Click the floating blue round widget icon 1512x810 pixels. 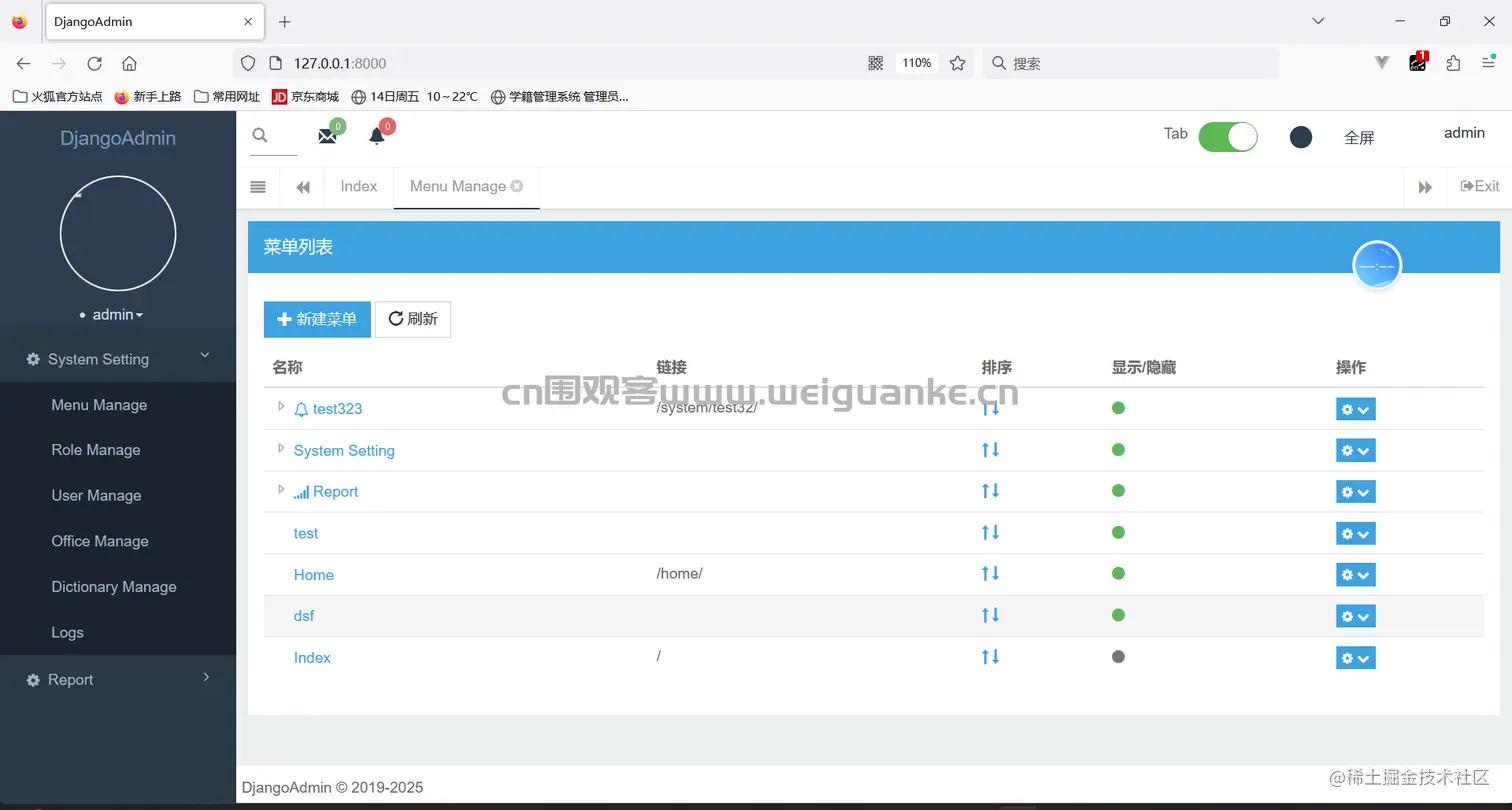pos(1377,266)
